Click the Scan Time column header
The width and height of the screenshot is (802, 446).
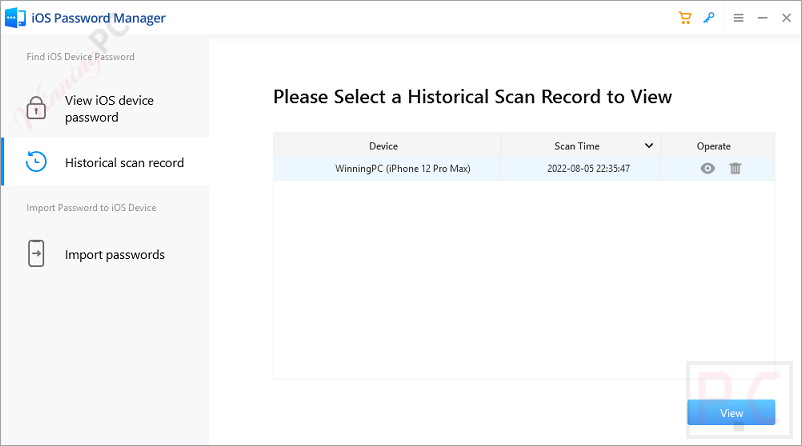(x=581, y=146)
